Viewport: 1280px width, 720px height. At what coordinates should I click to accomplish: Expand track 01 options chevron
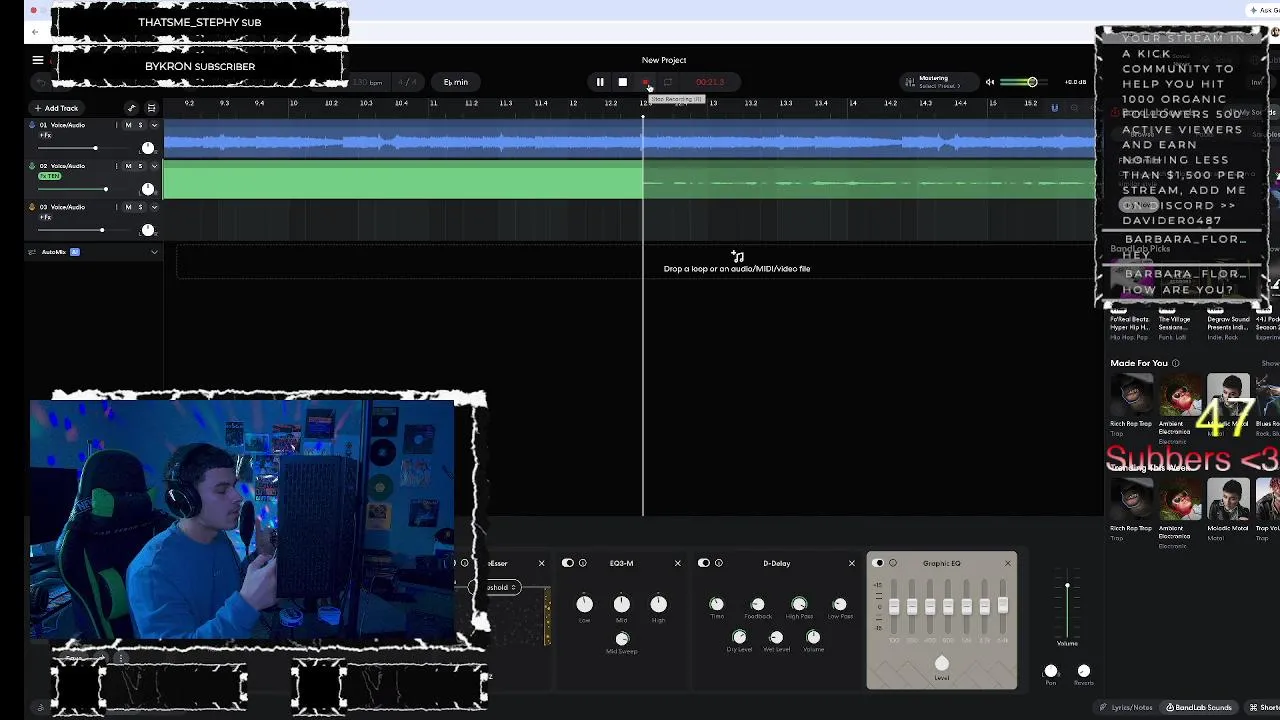tap(154, 125)
